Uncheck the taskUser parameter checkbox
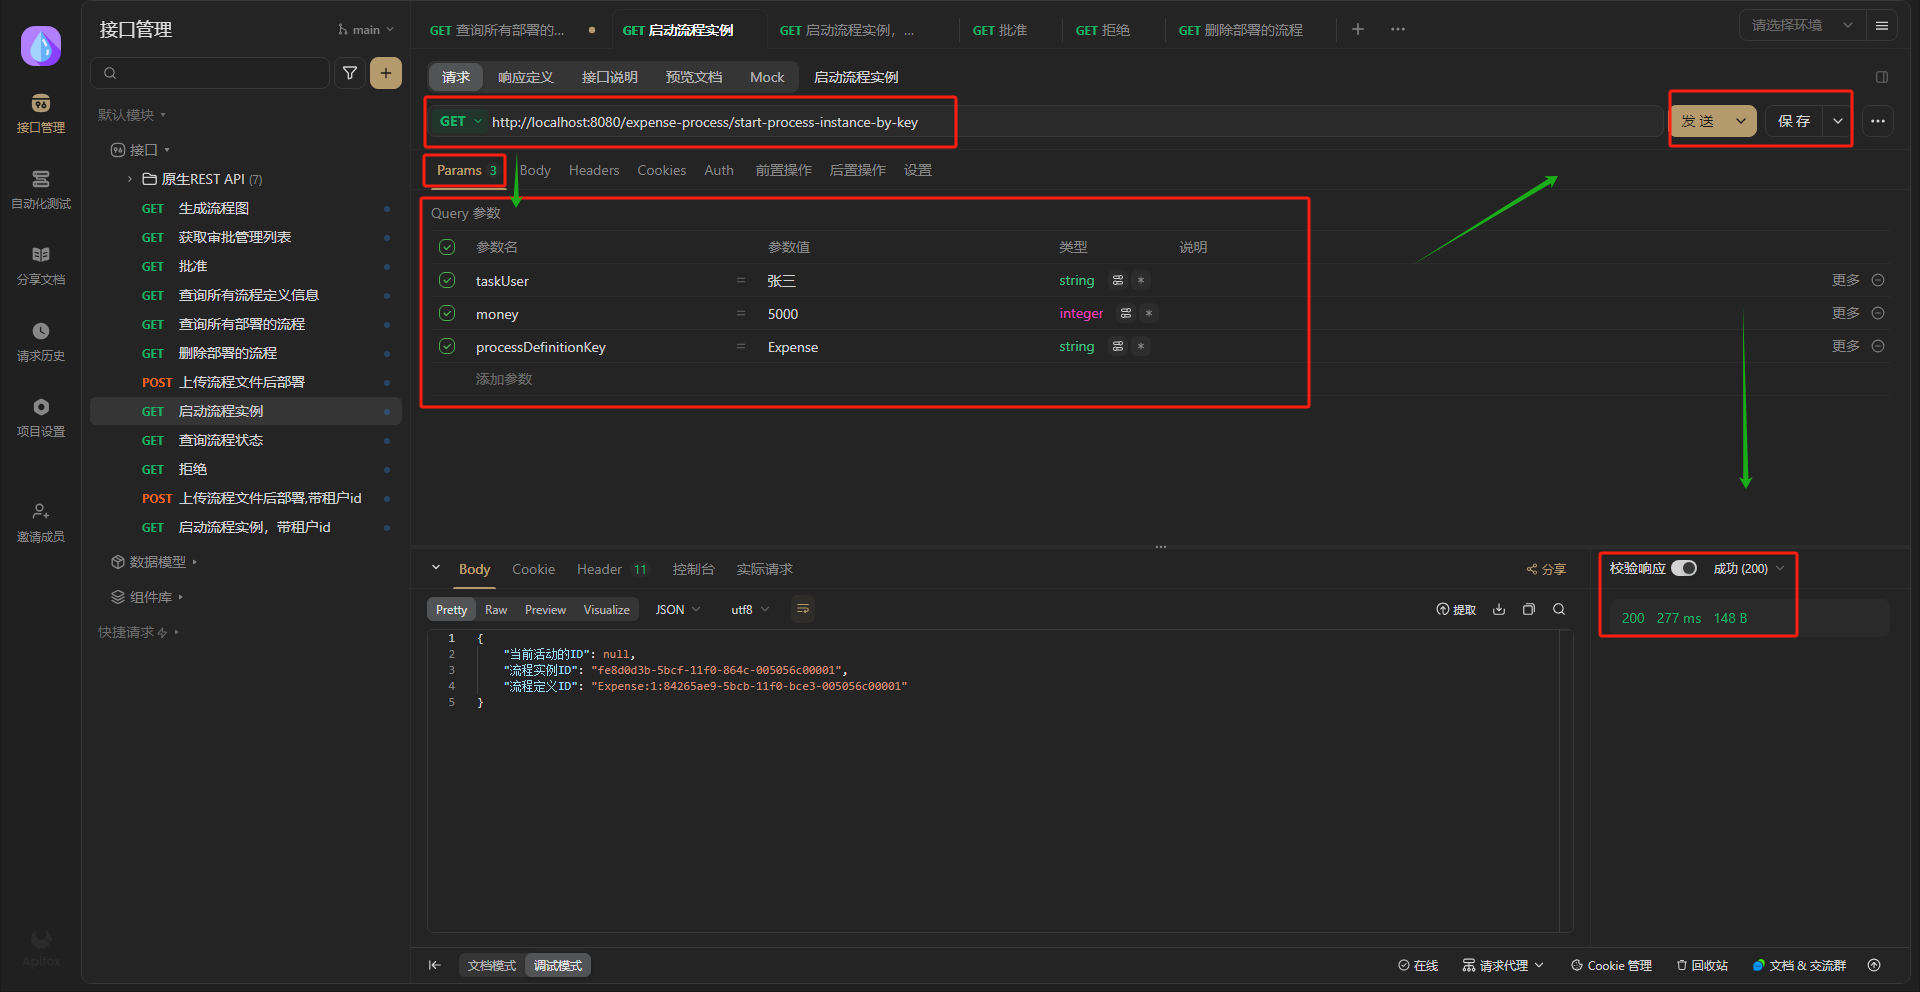 [447, 280]
